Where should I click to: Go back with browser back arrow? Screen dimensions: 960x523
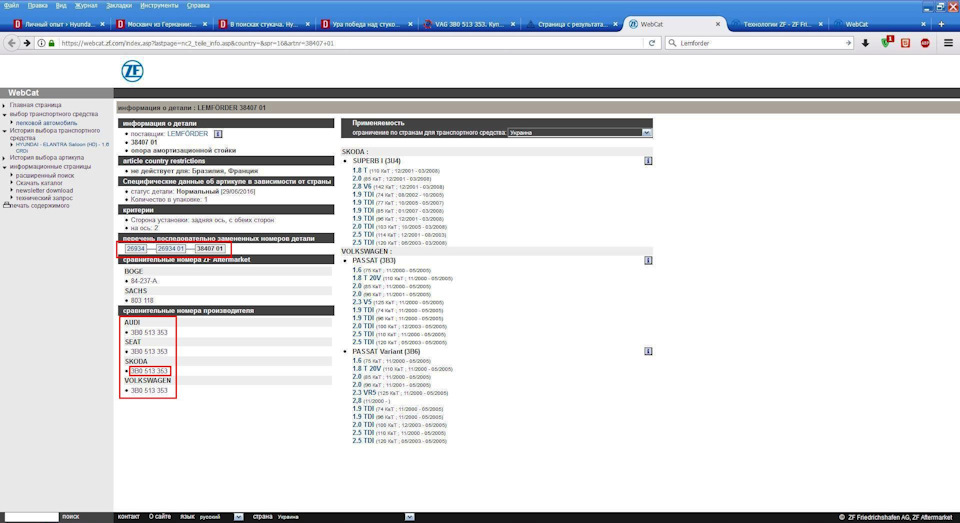tap(12, 43)
